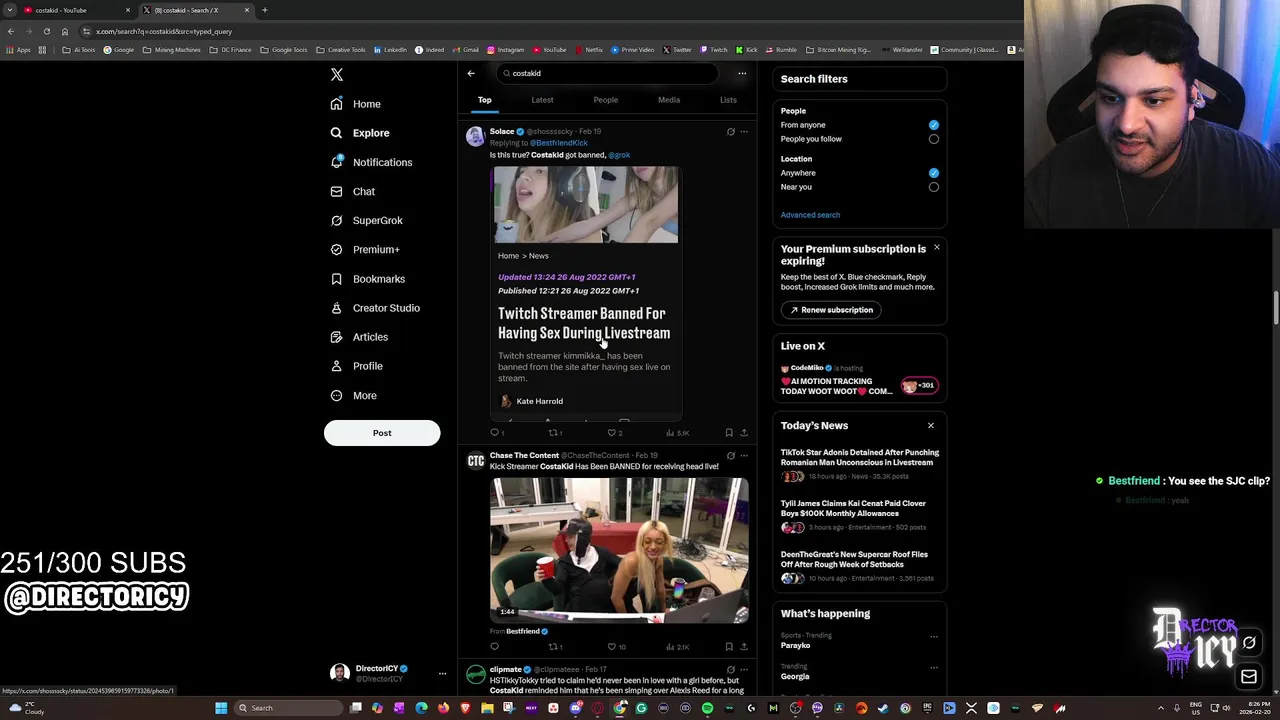The width and height of the screenshot is (1280, 720).
Task: Reload the page in browser toolbar
Action: click(x=46, y=31)
